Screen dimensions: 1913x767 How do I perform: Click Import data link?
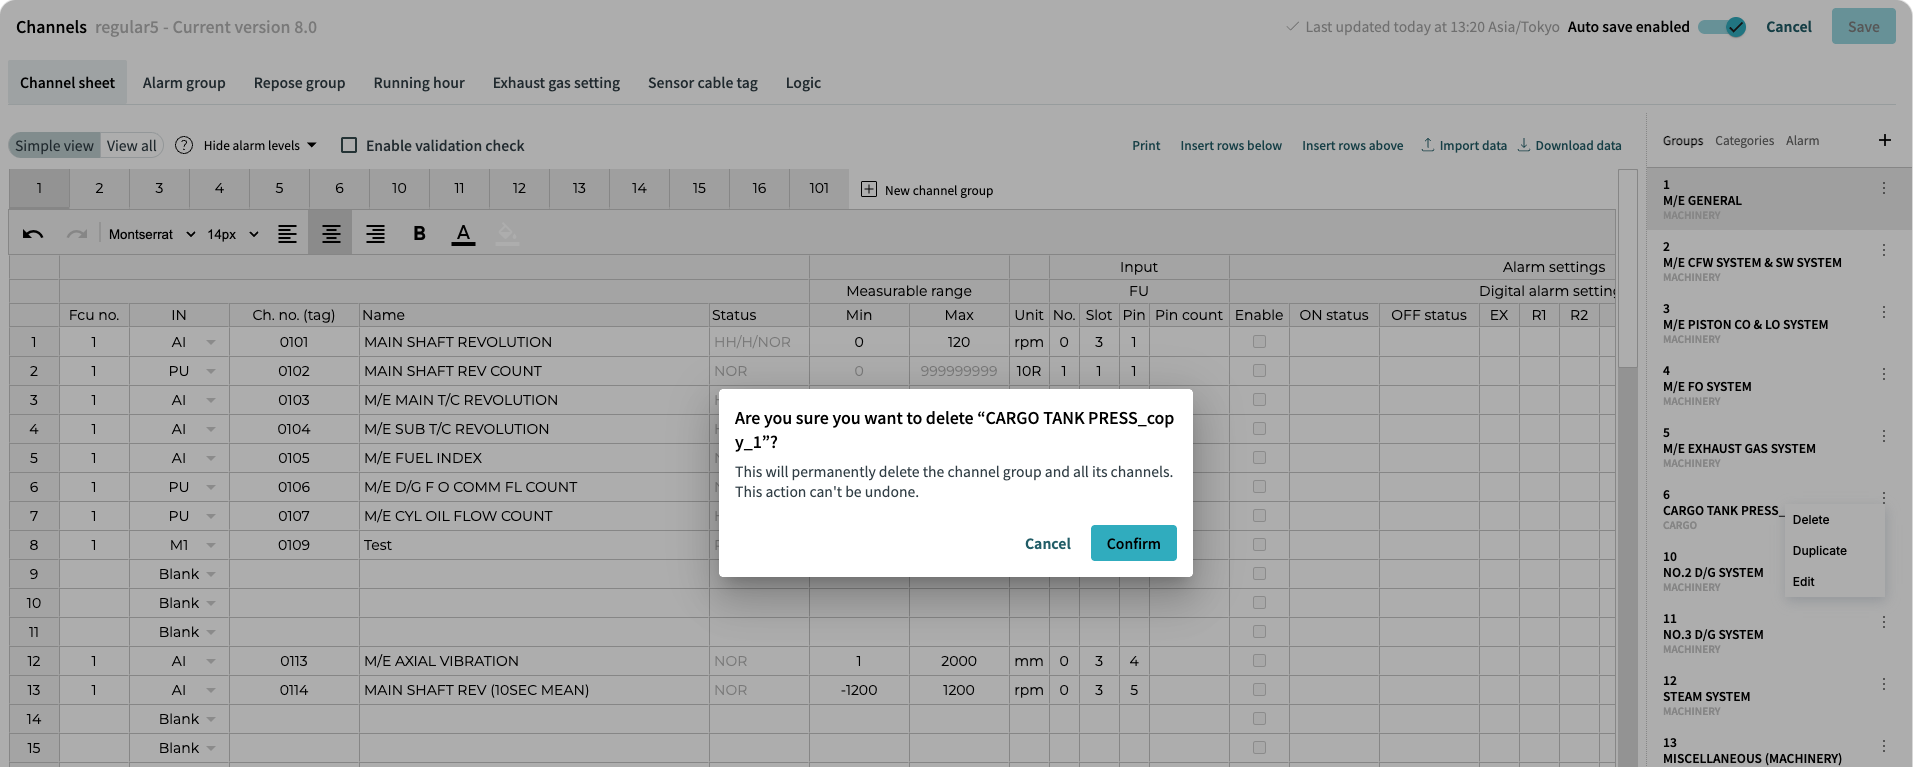click(1464, 145)
